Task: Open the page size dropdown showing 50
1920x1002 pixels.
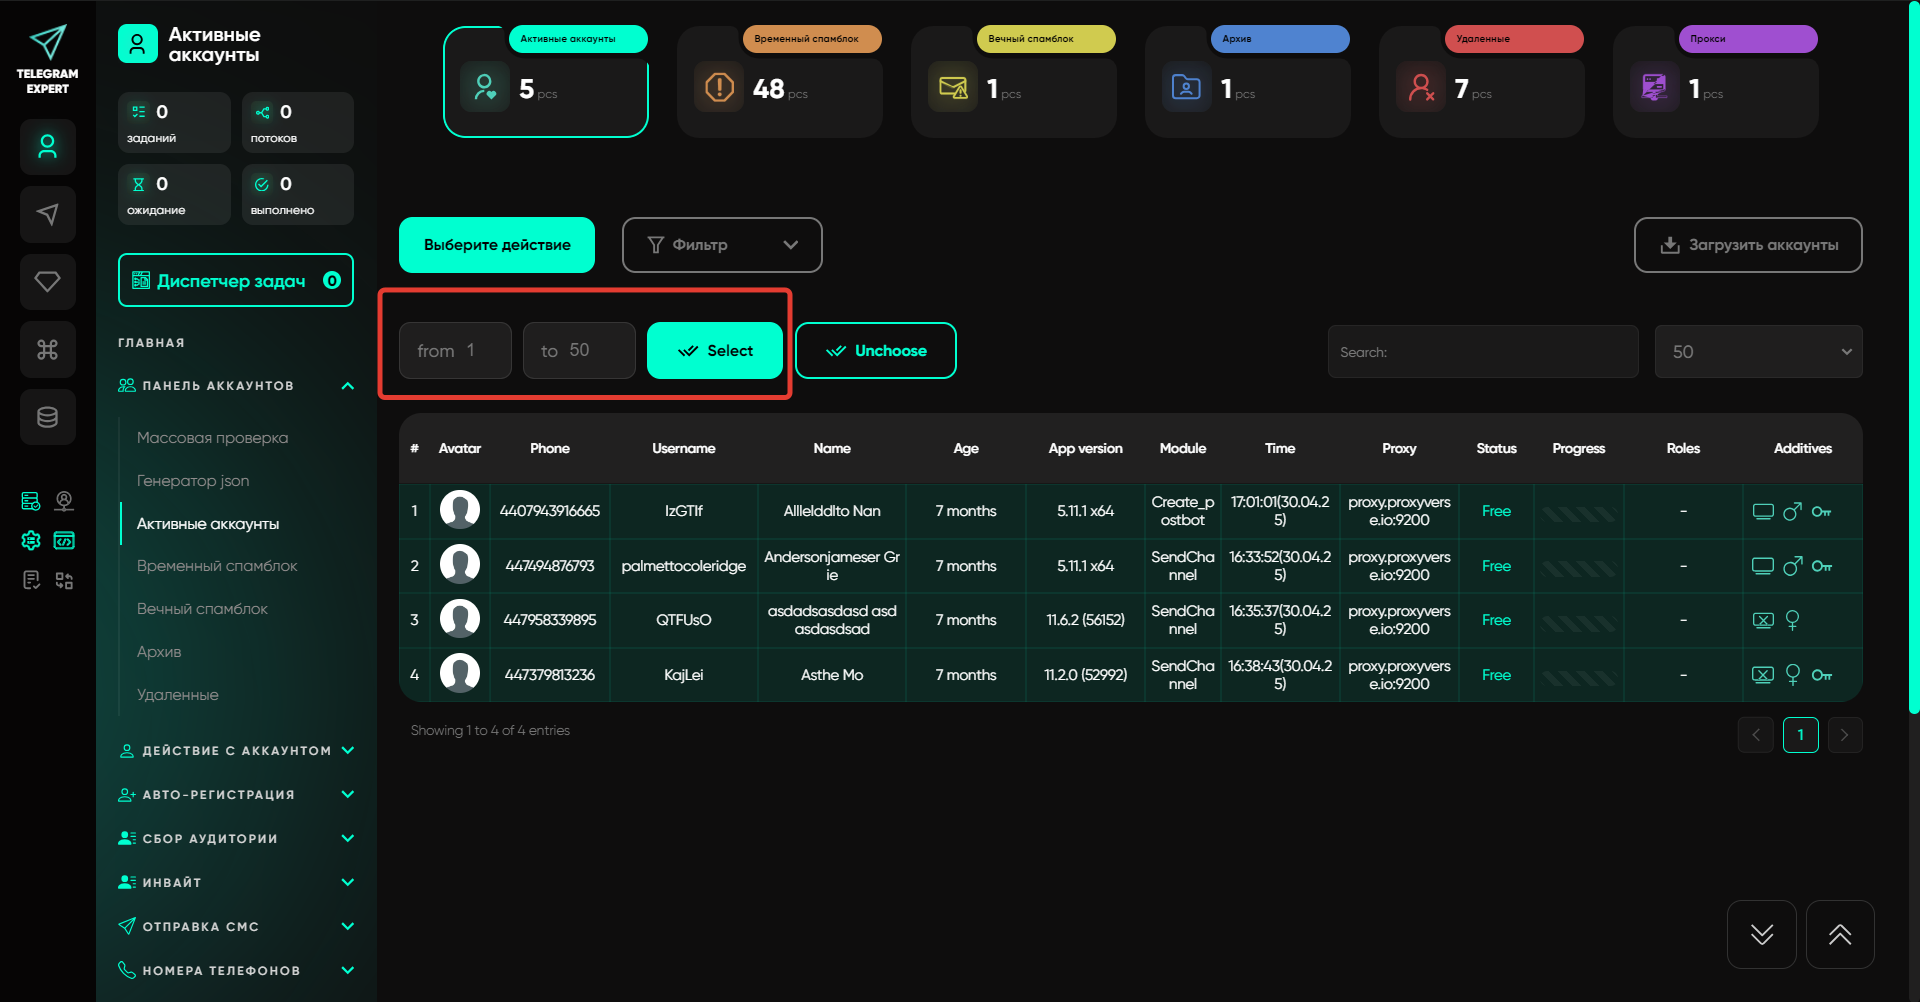Action: (1757, 352)
